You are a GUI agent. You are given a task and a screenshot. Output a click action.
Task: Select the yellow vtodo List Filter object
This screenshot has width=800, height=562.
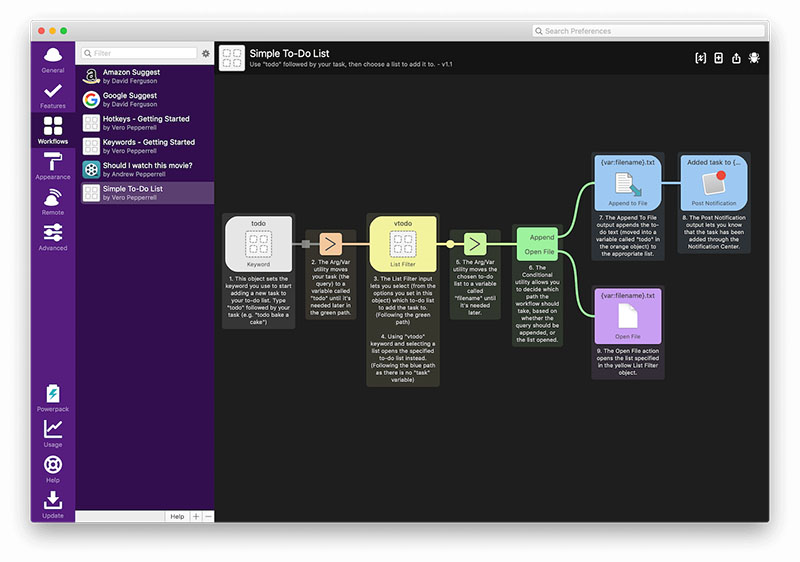pos(403,244)
